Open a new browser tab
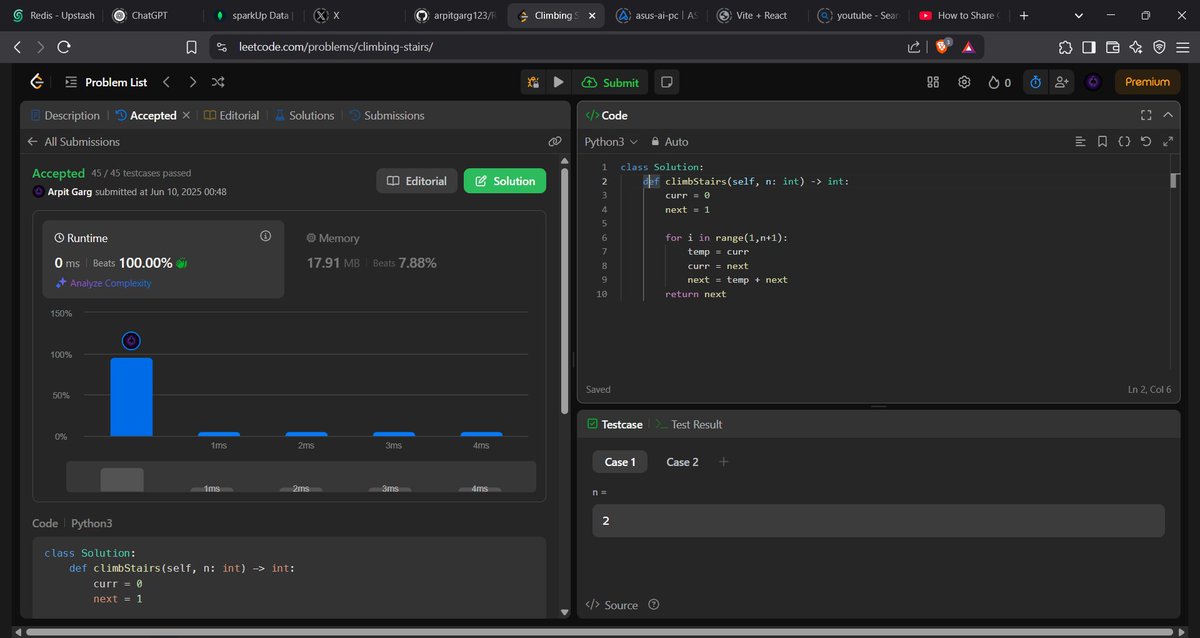Image resolution: width=1200 pixels, height=638 pixels. tap(1024, 15)
